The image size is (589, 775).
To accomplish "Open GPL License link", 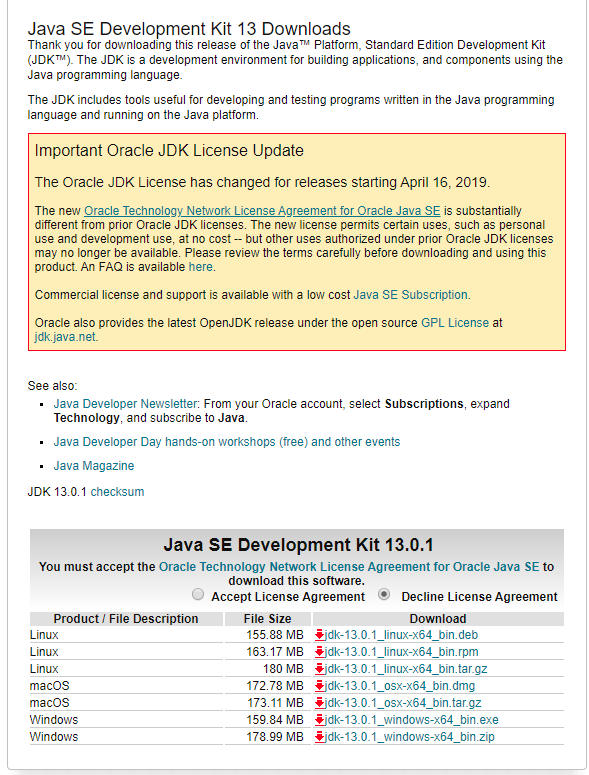I will 455,323.
